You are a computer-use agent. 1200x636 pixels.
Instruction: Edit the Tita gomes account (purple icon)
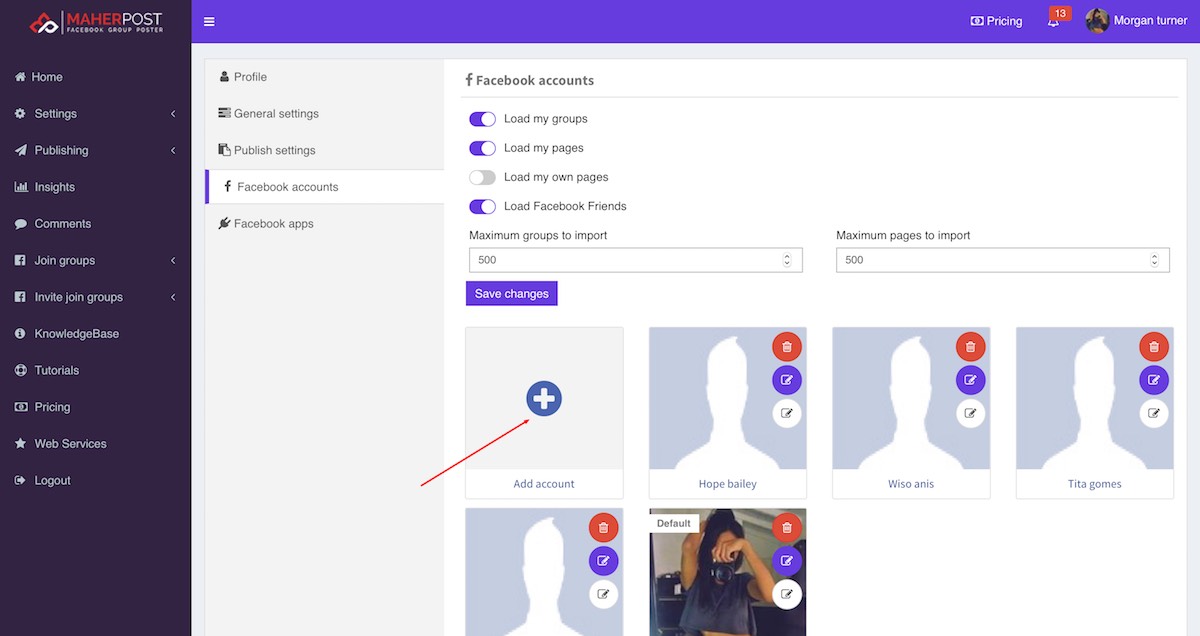(1154, 380)
